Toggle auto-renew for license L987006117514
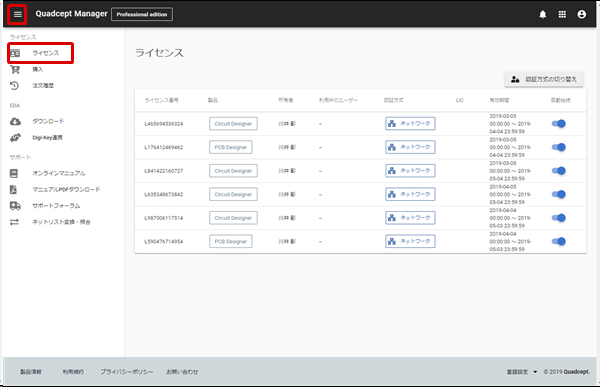This screenshot has width=600, height=387. pos(559,218)
